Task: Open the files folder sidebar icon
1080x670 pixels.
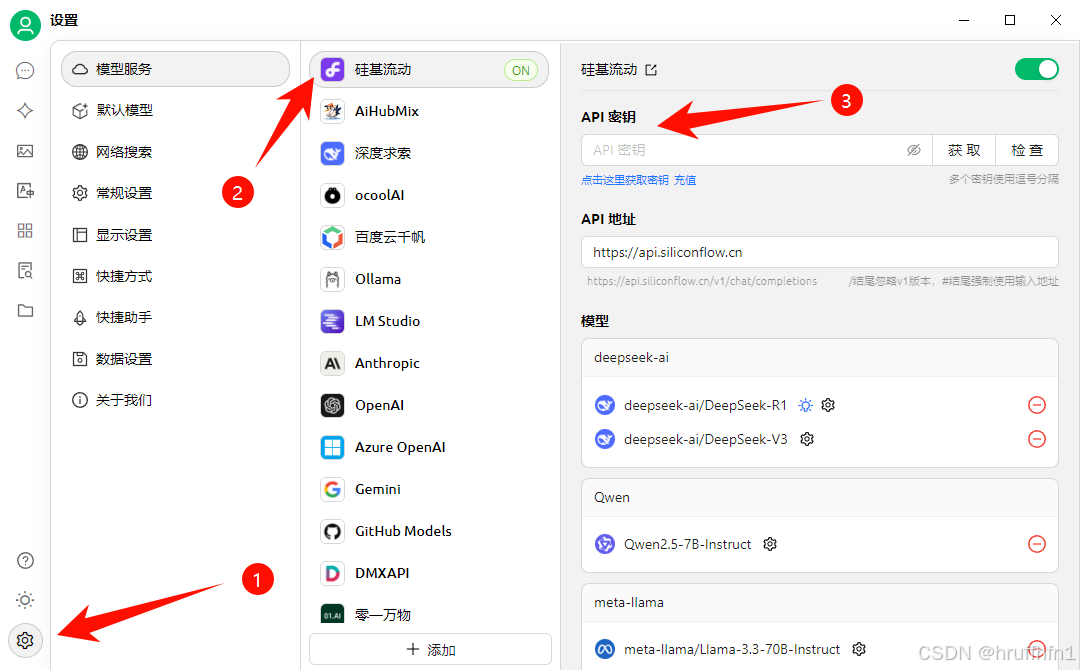Action: click(x=25, y=311)
